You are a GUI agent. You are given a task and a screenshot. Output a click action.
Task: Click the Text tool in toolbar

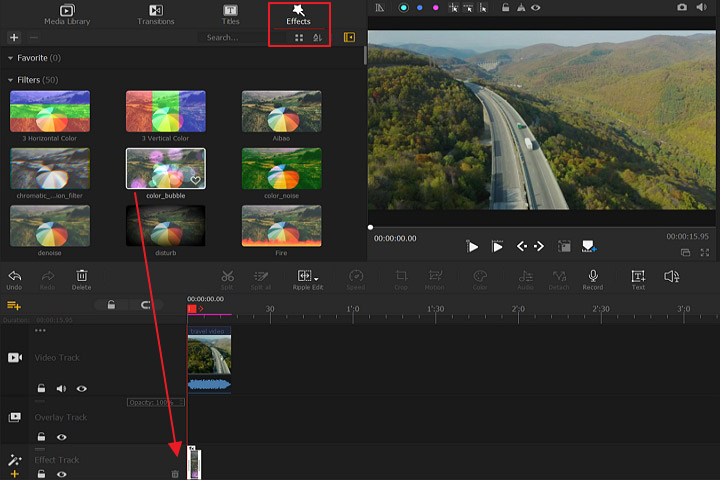pyautogui.click(x=638, y=277)
